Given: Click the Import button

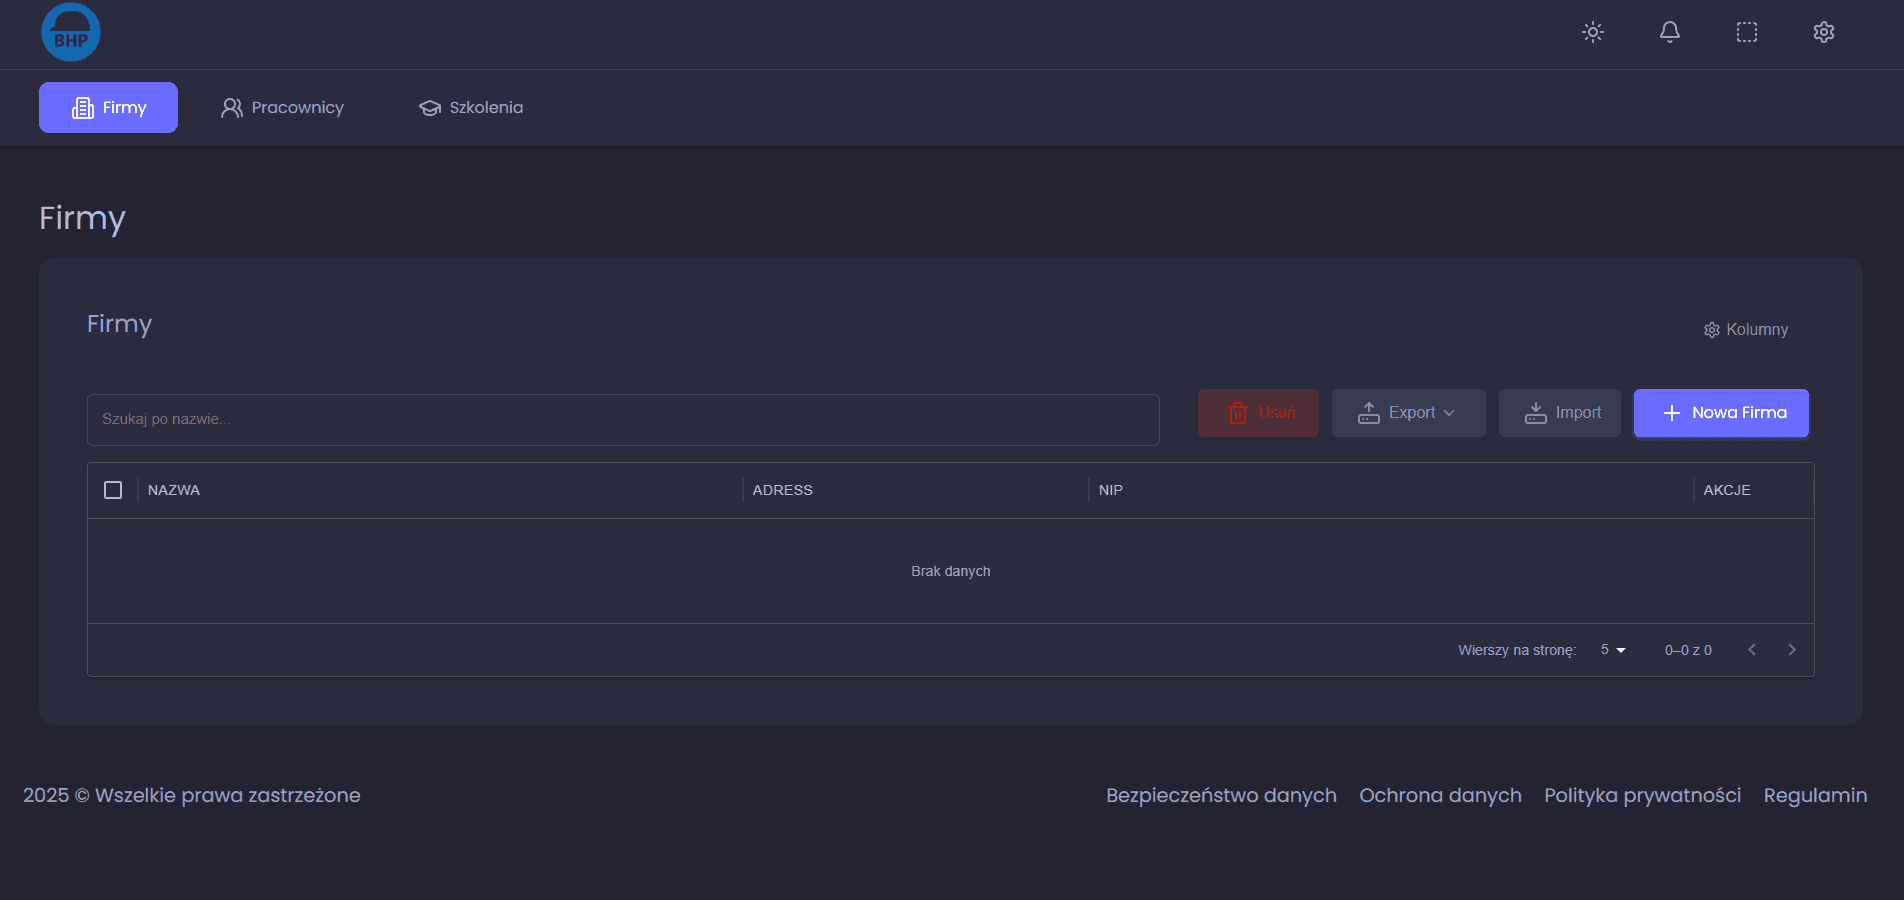Looking at the screenshot, I should pyautogui.click(x=1560, y=413).
